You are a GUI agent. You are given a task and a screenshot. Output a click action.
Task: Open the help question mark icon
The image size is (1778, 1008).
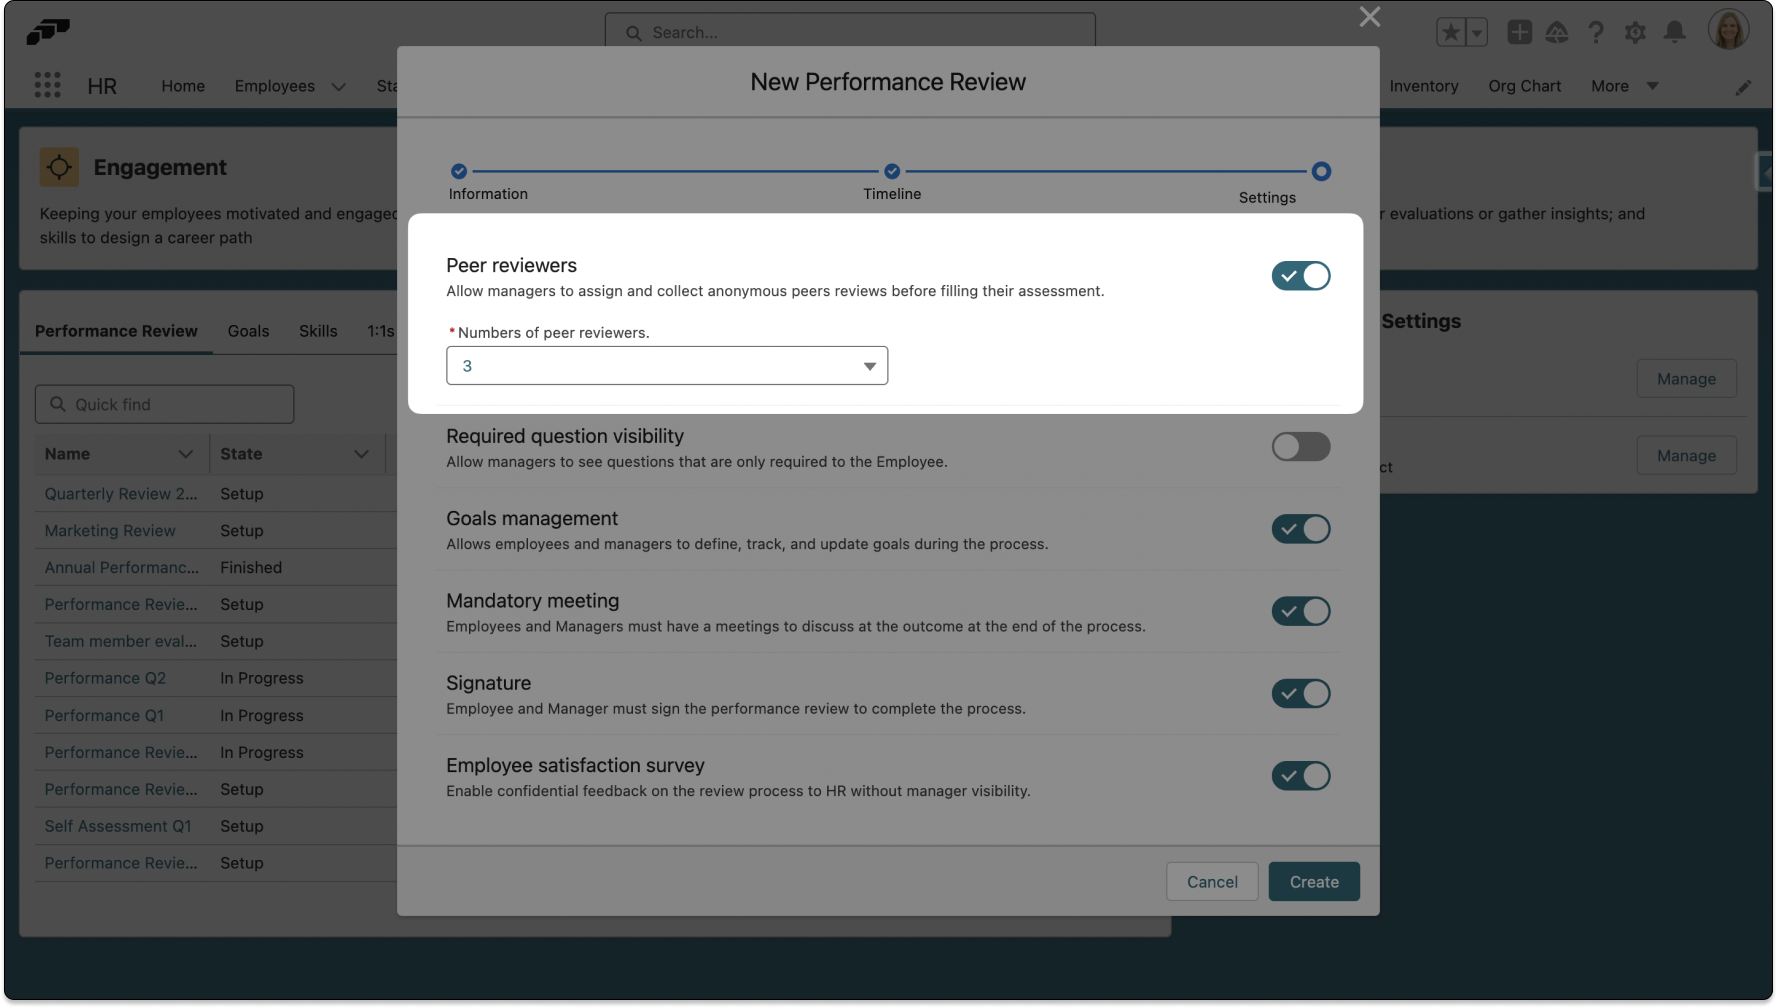(x=1596, y=33)
